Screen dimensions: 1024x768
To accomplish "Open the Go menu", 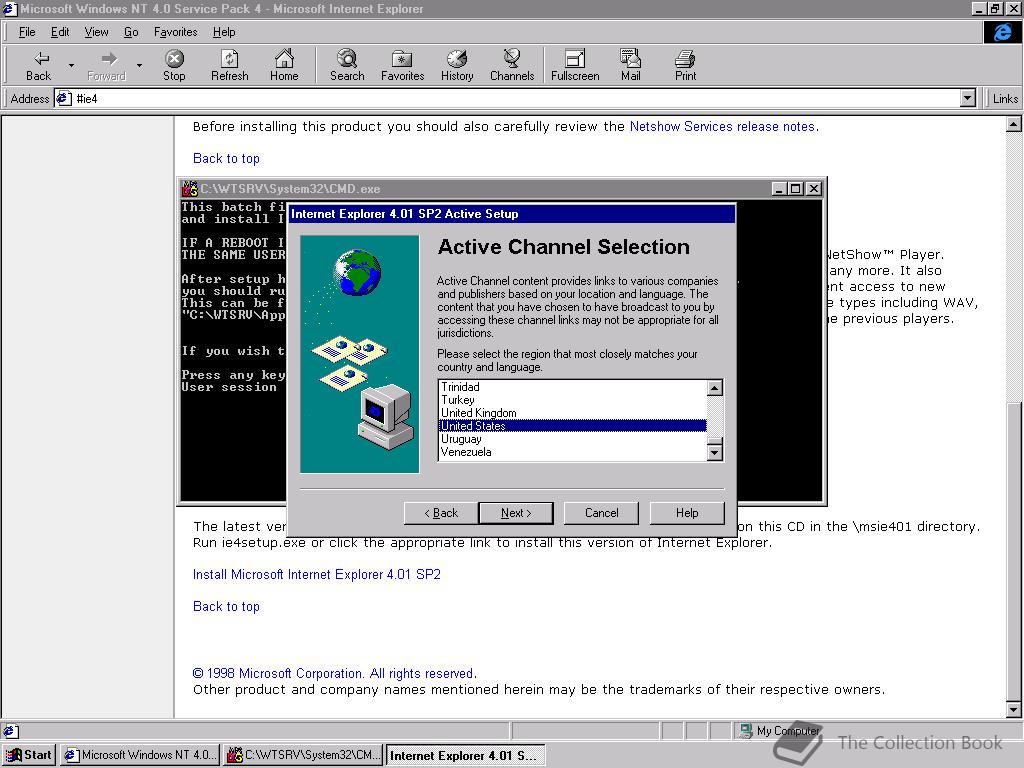I will 131,32.
